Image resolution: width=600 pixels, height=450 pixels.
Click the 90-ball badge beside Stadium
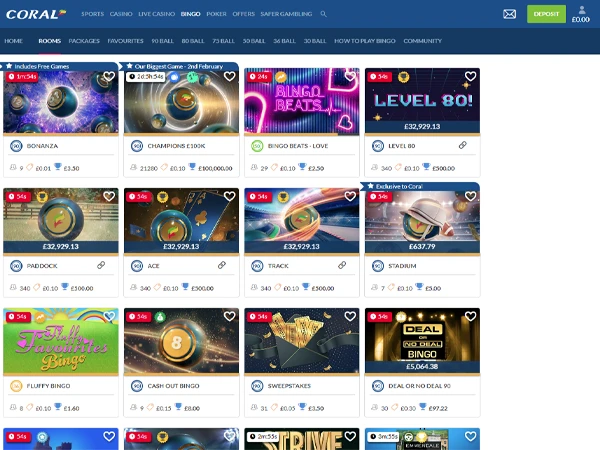tap(378, 266)
